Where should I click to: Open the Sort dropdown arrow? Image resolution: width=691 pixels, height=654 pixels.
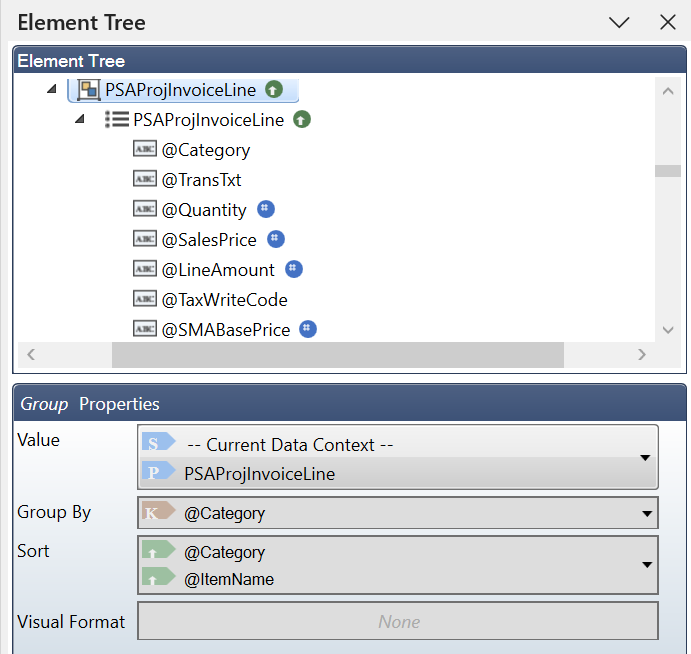pyautogui.click(x=645, y=565)
